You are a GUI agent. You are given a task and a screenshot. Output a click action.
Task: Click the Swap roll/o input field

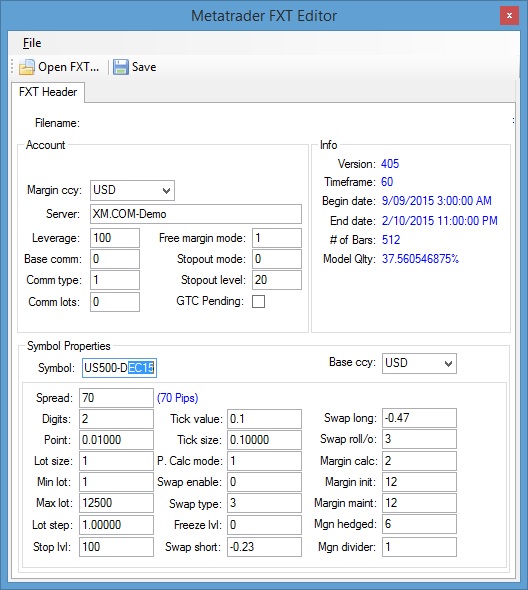(419, 439)
